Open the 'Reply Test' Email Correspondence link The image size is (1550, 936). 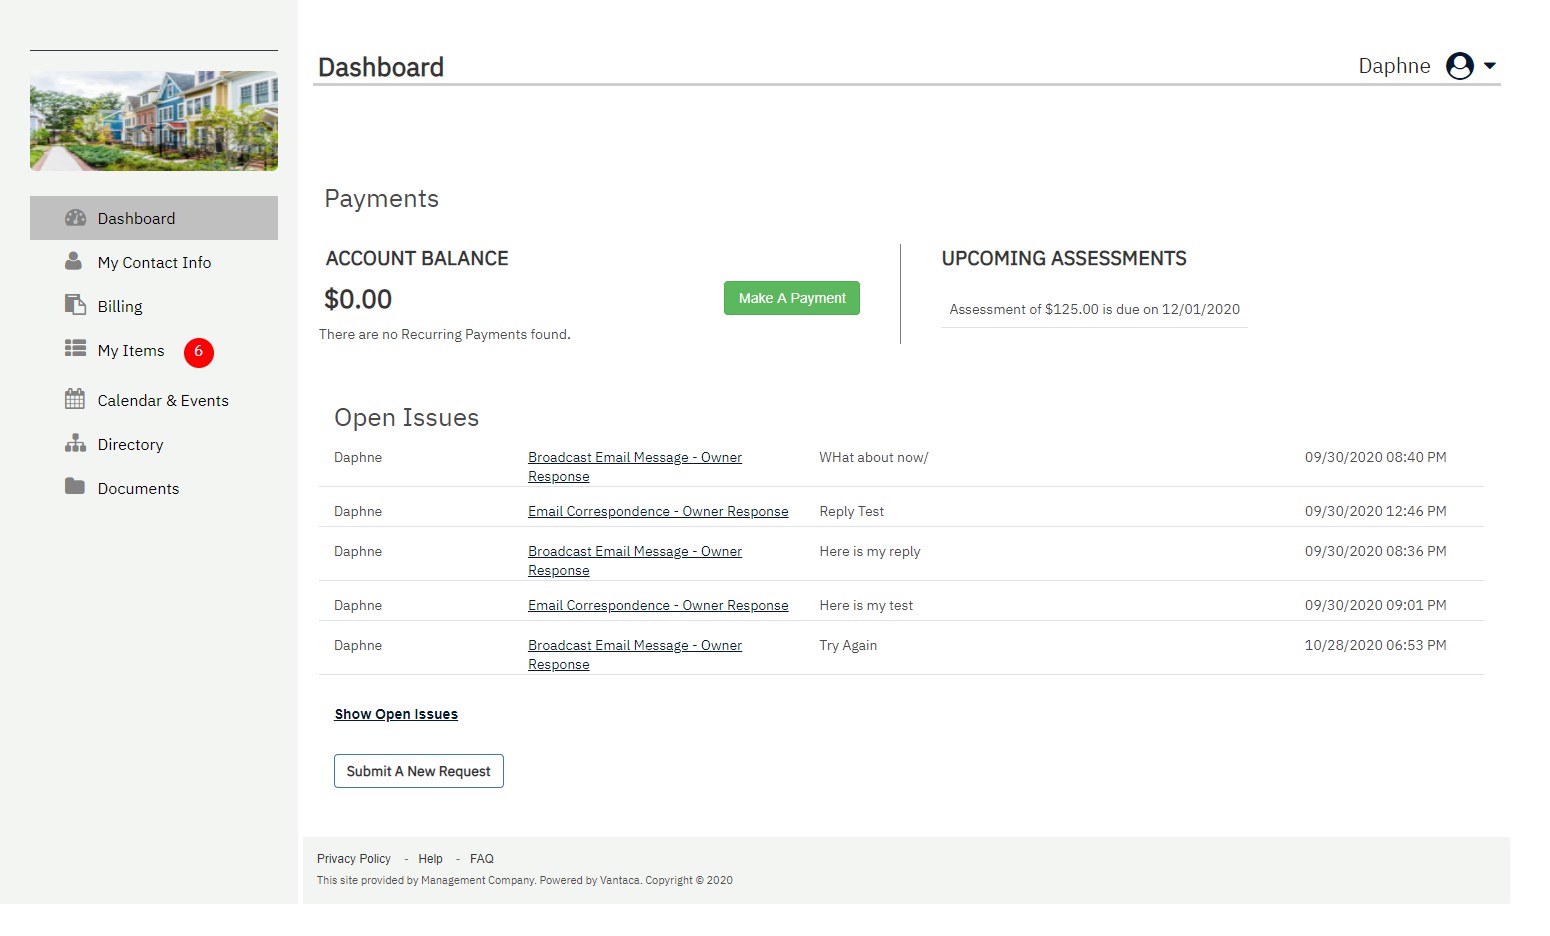657,511
